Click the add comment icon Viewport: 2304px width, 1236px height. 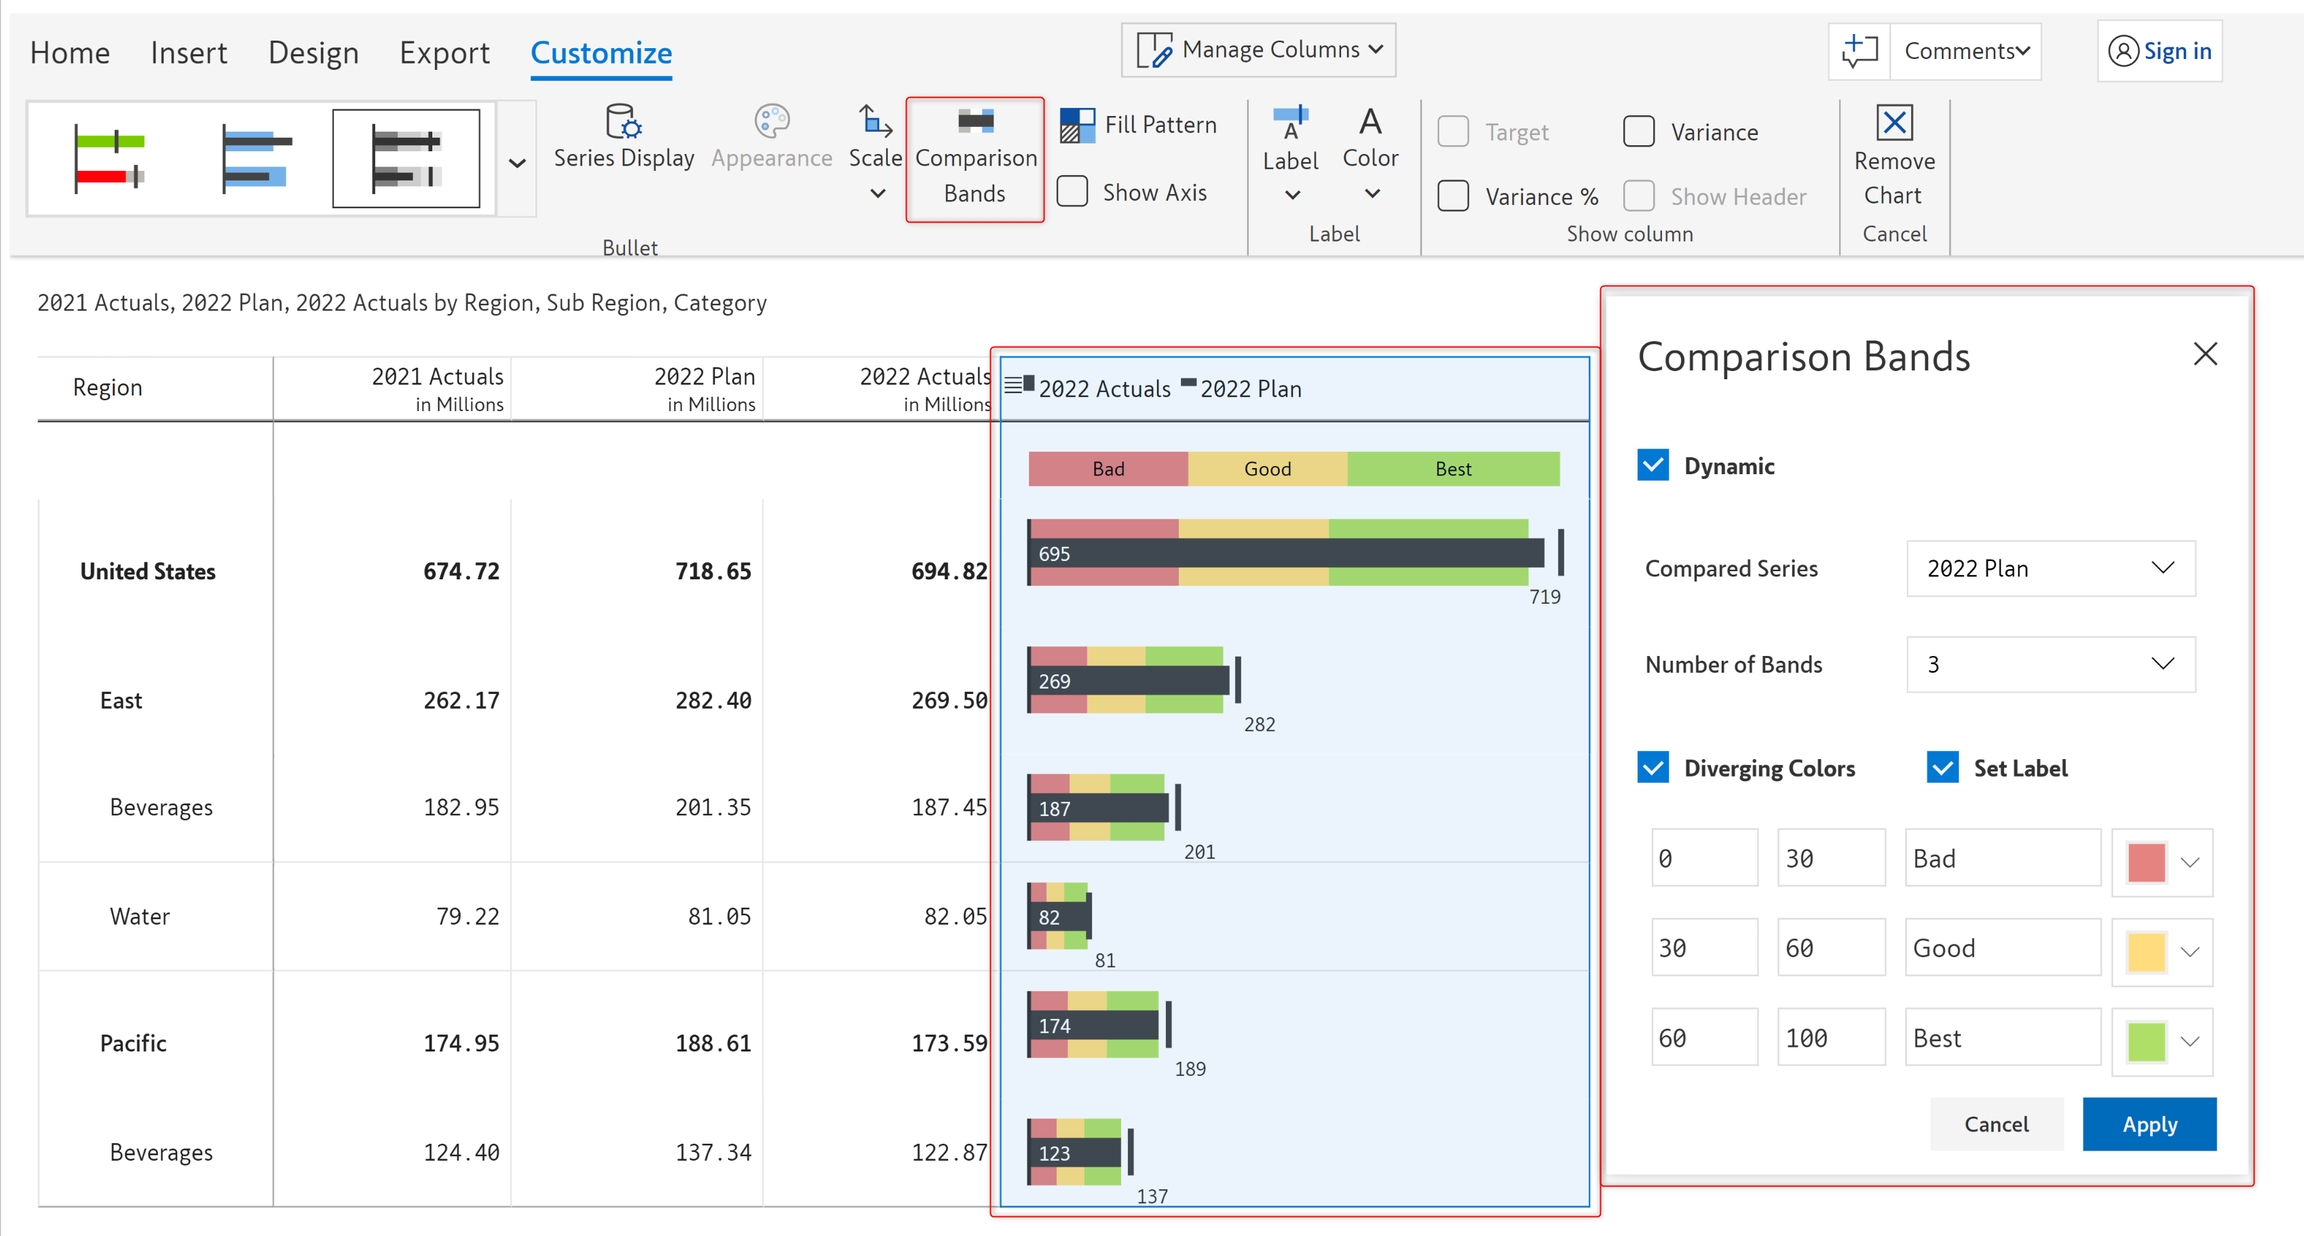pos(1859,51)
